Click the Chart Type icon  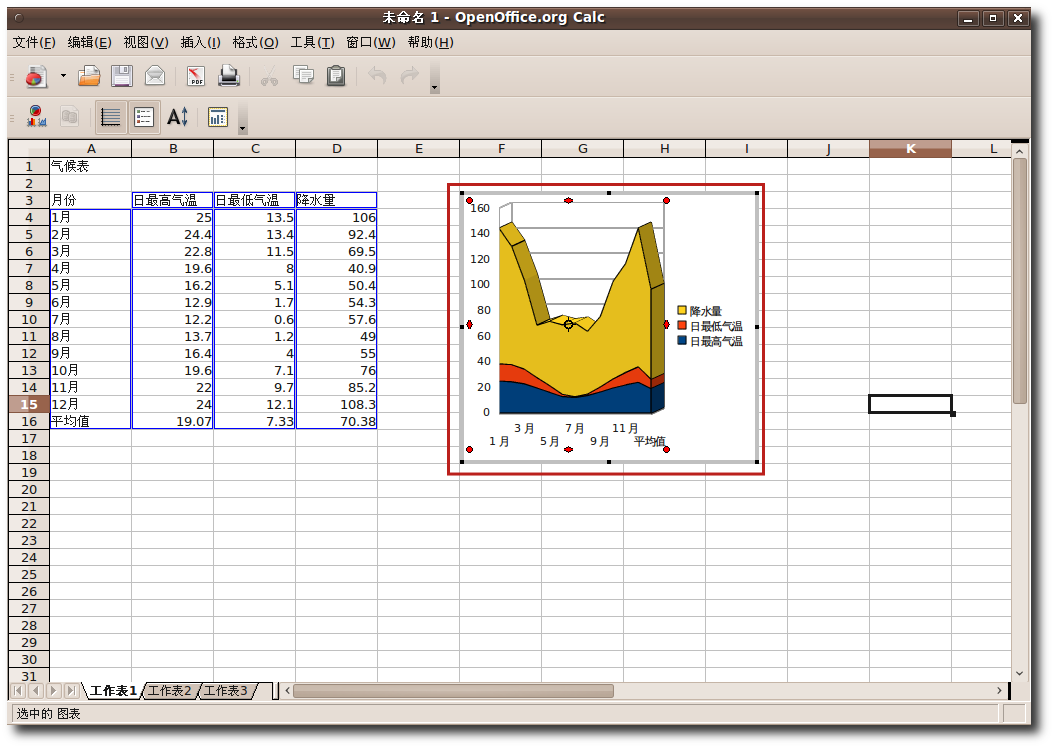pos(37,117)
